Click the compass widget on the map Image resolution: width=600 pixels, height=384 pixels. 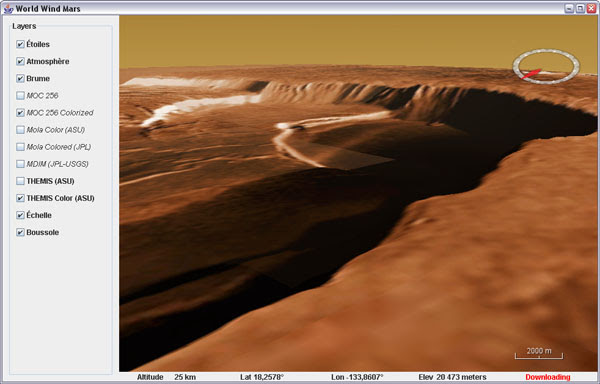(x=546, y=66)
